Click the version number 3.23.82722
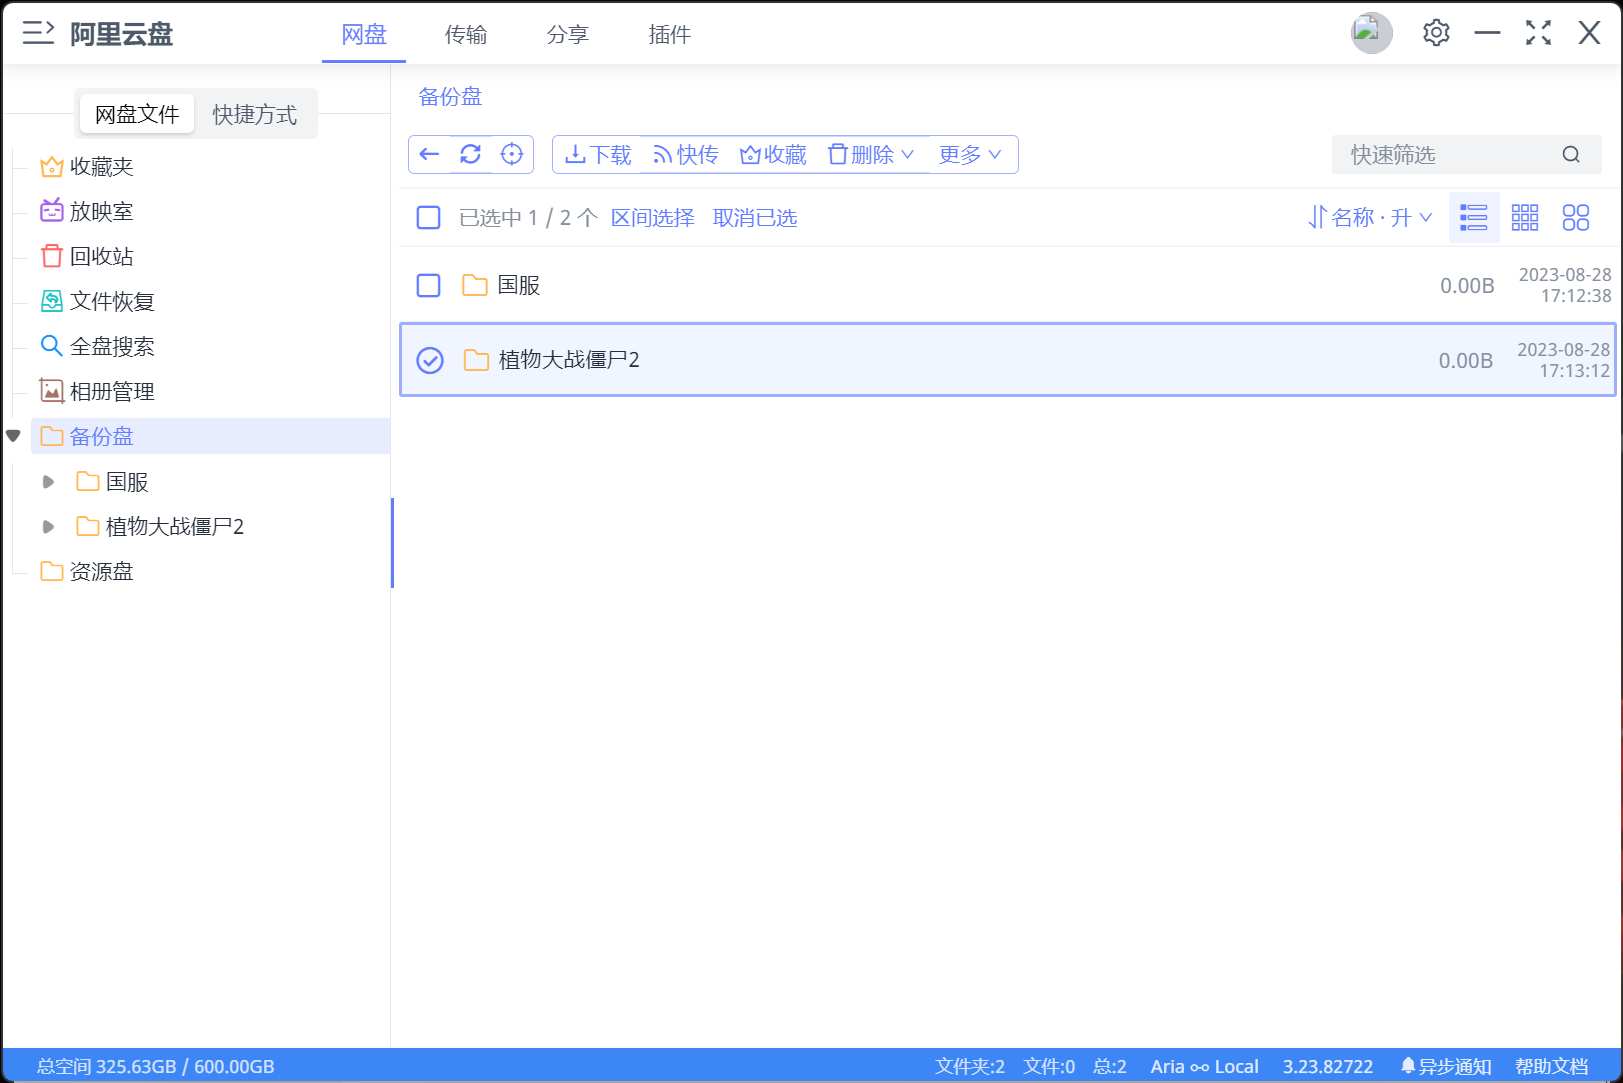 coord(1328,1067)
